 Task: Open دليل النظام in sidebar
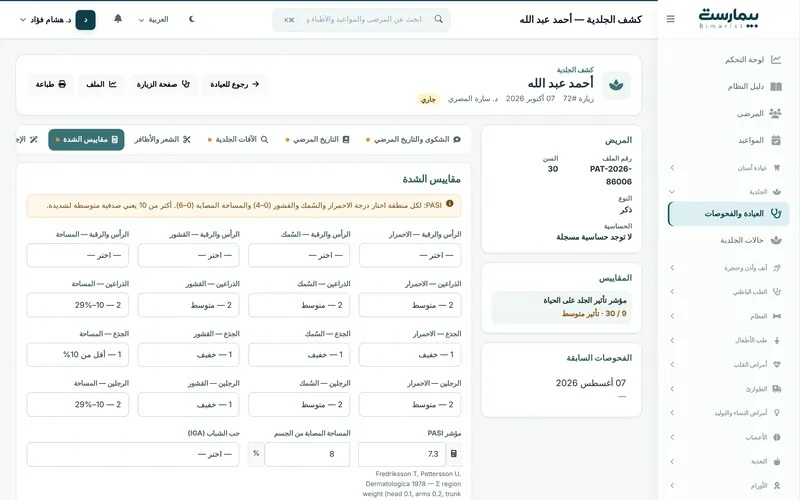[729, 86]
